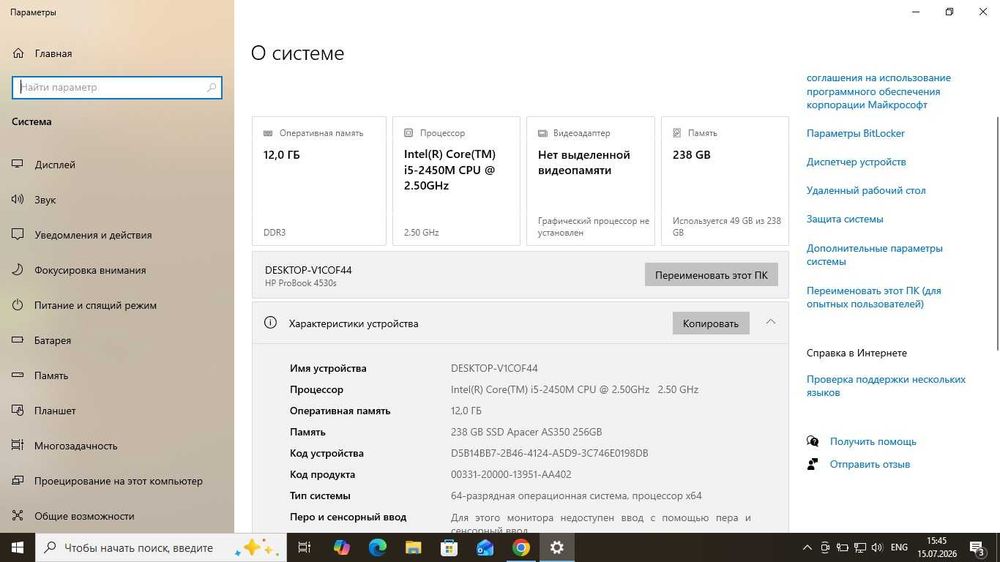This screenshot has width=1000, height=562.
Task: Click the device code value D5B14BB7
Action: pyautogui.click(x=549, y=453)
